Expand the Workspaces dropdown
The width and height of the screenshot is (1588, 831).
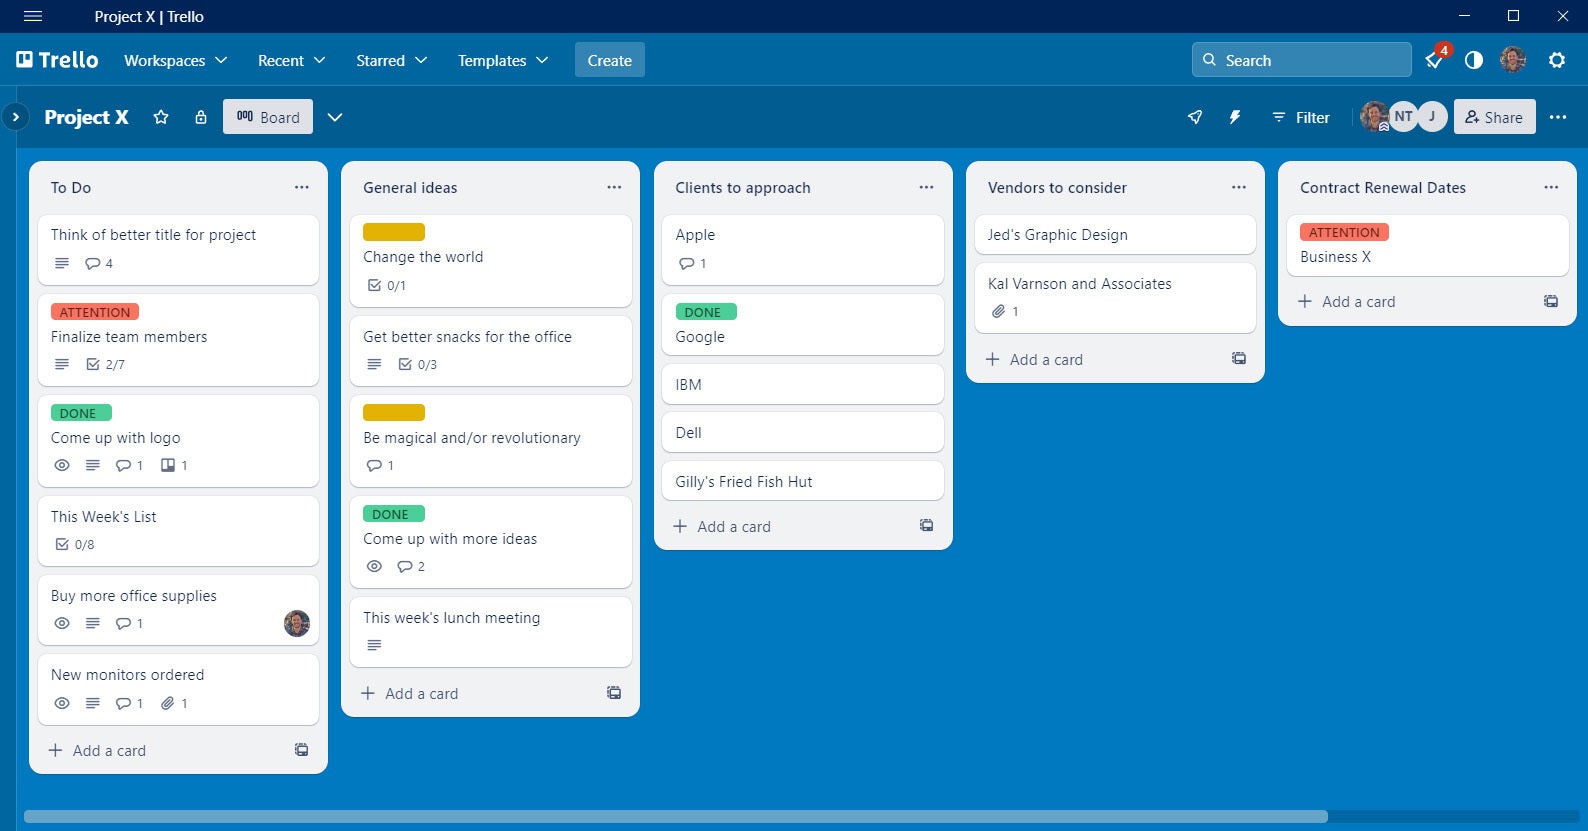pyautogui.click(x=176, y=60)
